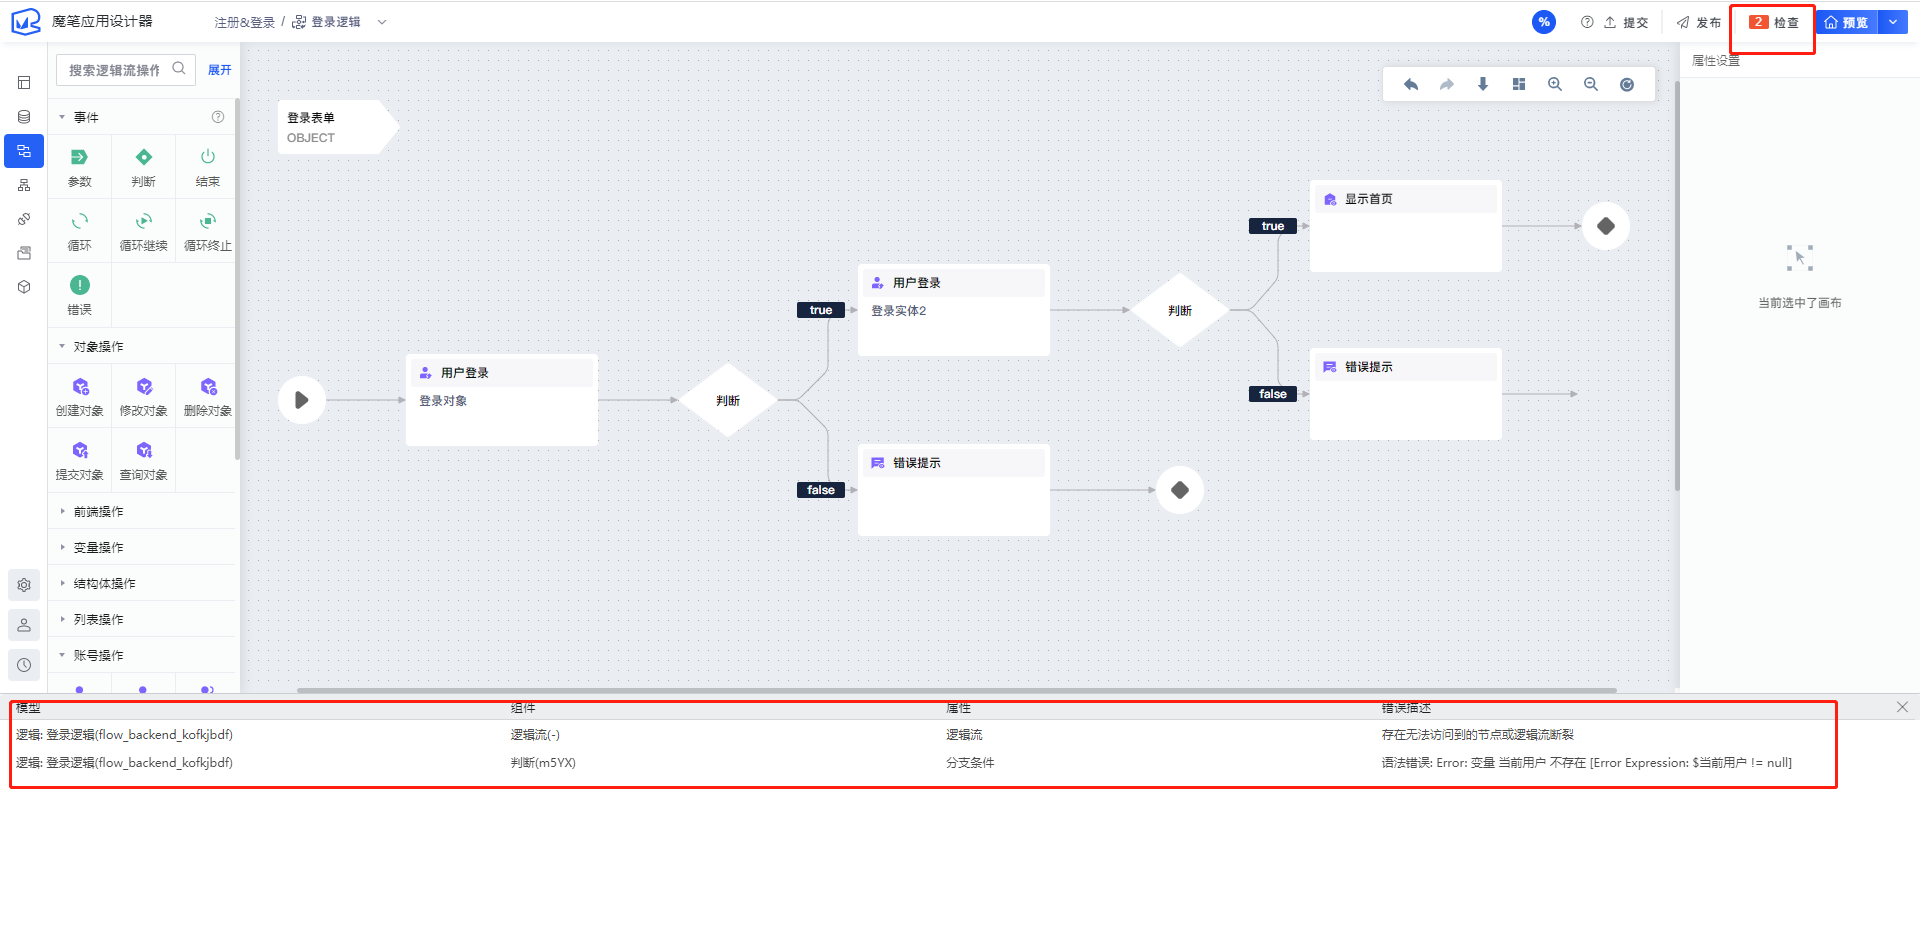Open the history clock sidebar icon

coord(24,665)
